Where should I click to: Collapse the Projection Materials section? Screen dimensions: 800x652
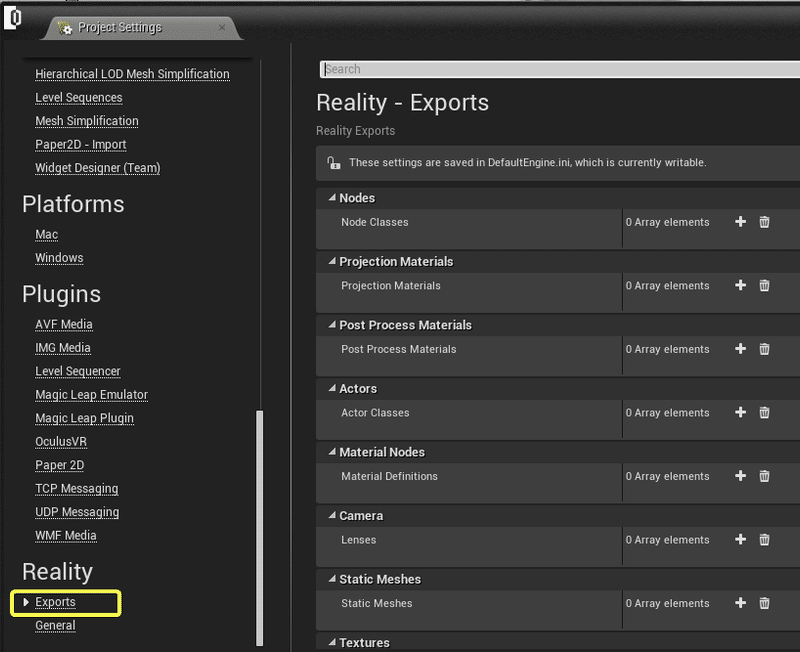coord(332,261)
